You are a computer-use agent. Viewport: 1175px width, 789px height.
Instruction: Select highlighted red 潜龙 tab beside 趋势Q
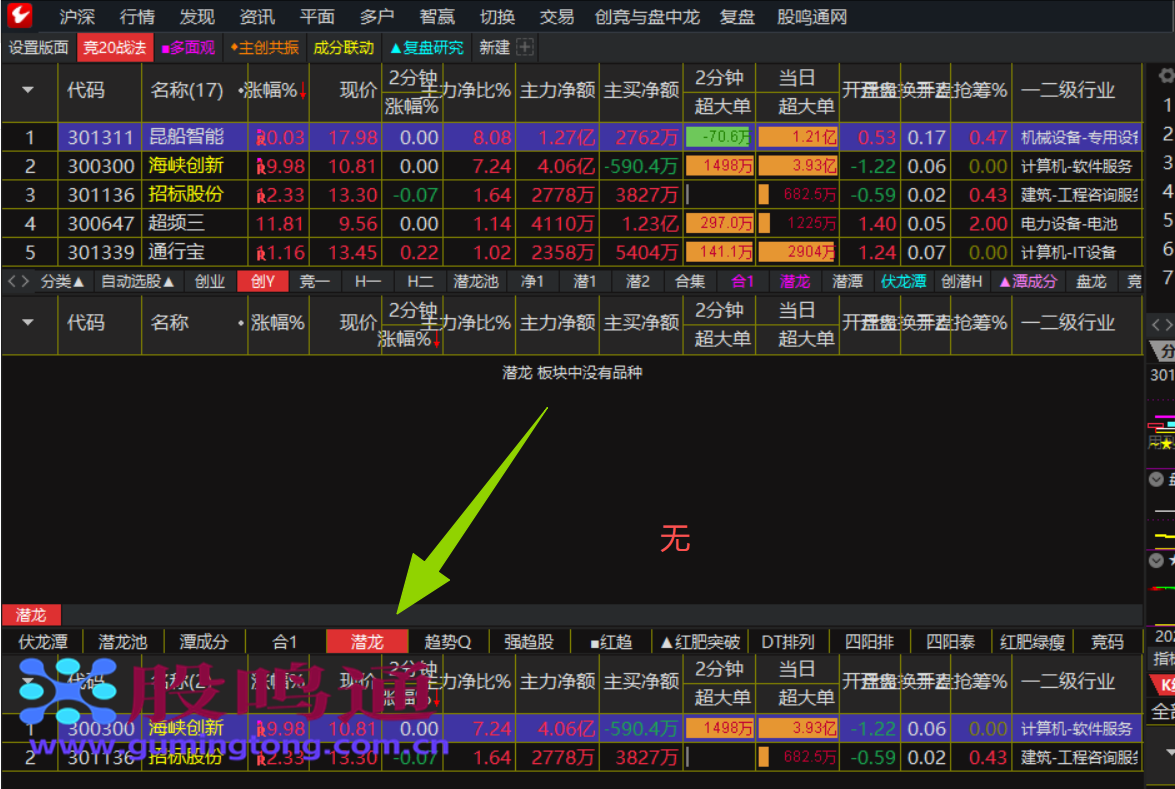(x=367, y=641)
